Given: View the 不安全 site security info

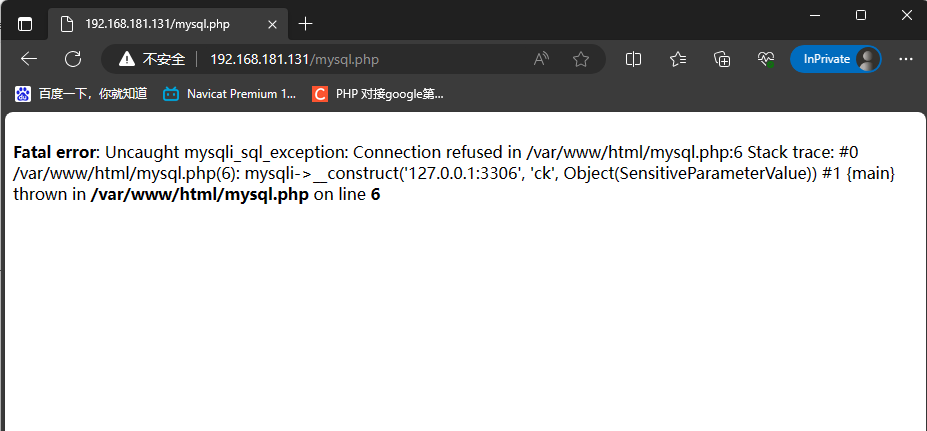Looking at the screenshot, I should (152, 59).
